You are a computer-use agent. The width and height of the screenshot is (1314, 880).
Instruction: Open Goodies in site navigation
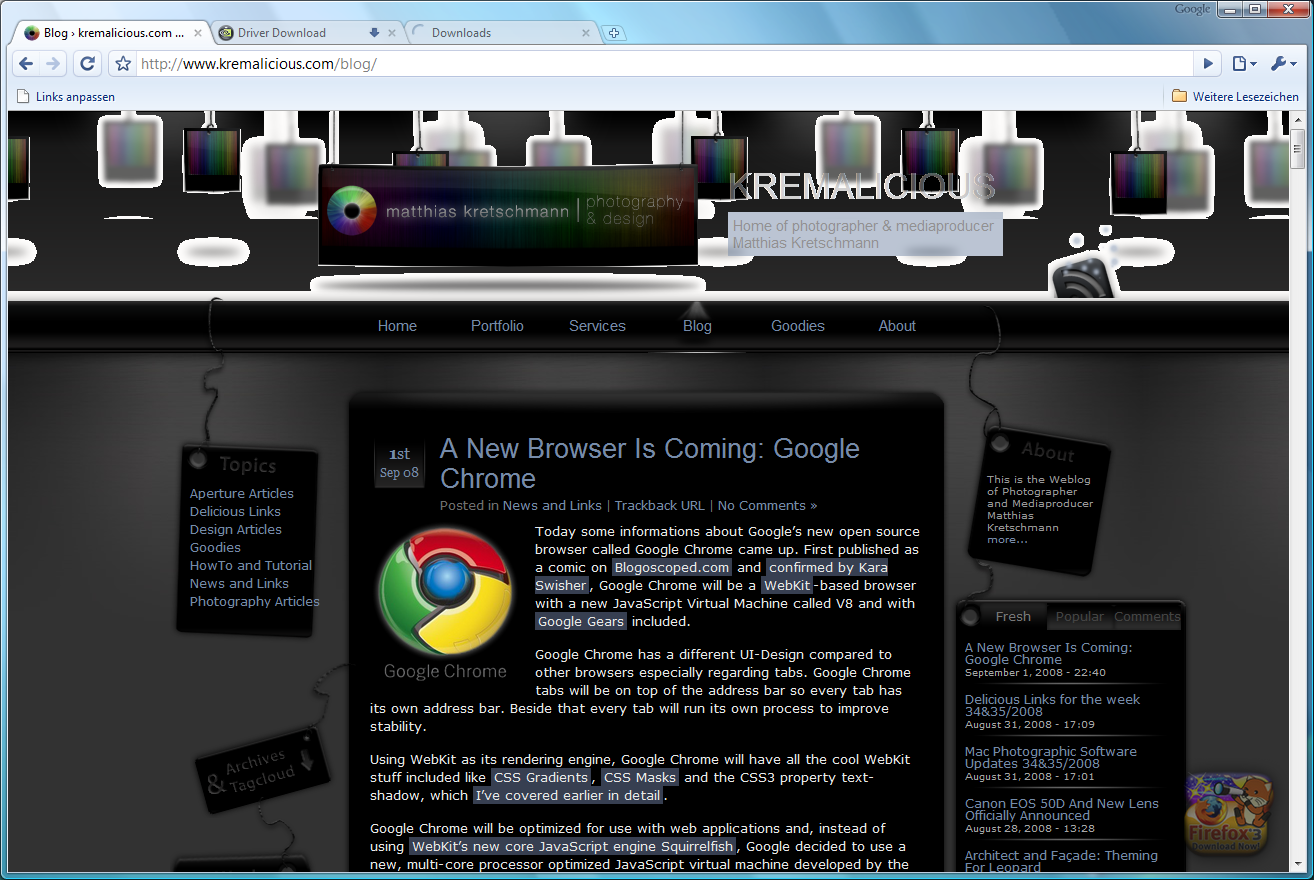798,326
